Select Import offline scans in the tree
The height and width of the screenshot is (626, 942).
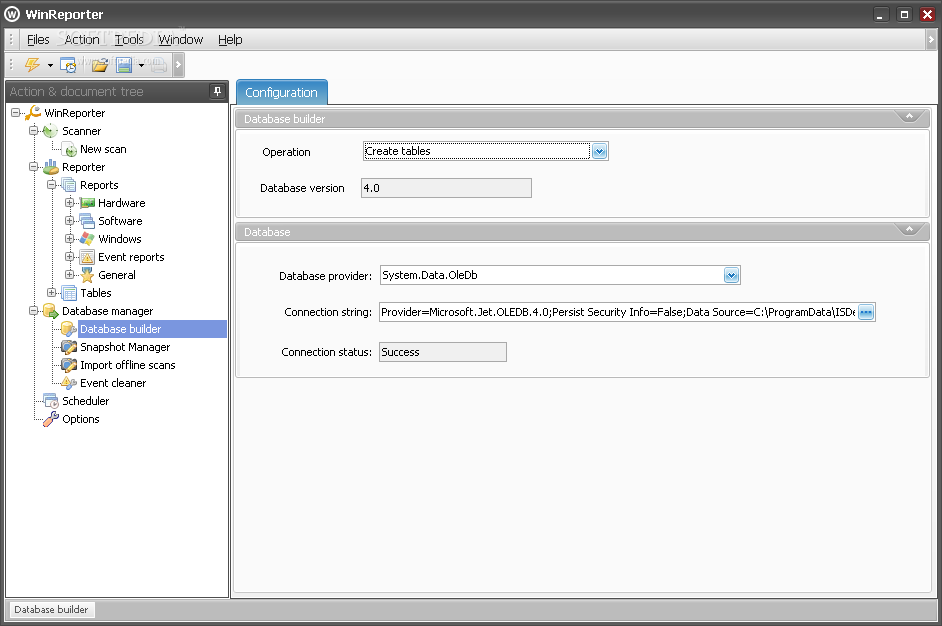(128, 365)
